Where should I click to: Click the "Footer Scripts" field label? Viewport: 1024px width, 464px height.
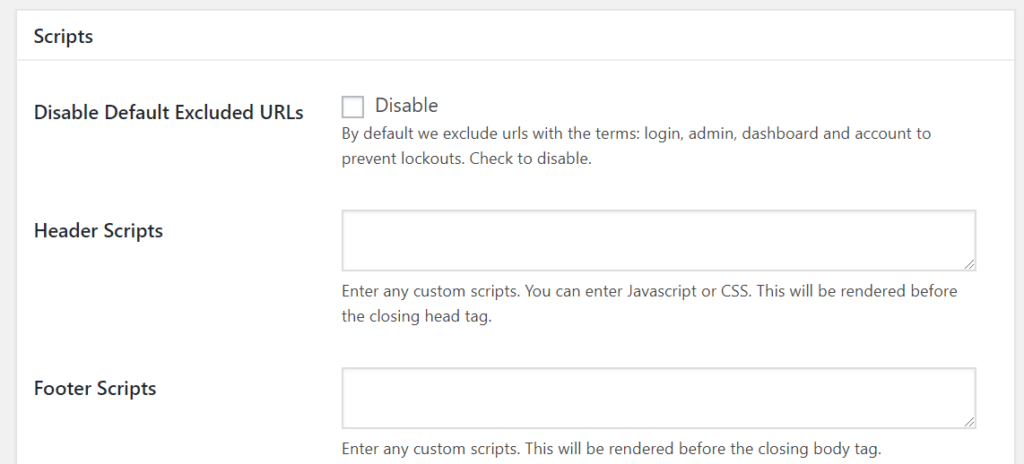[95, 388]
